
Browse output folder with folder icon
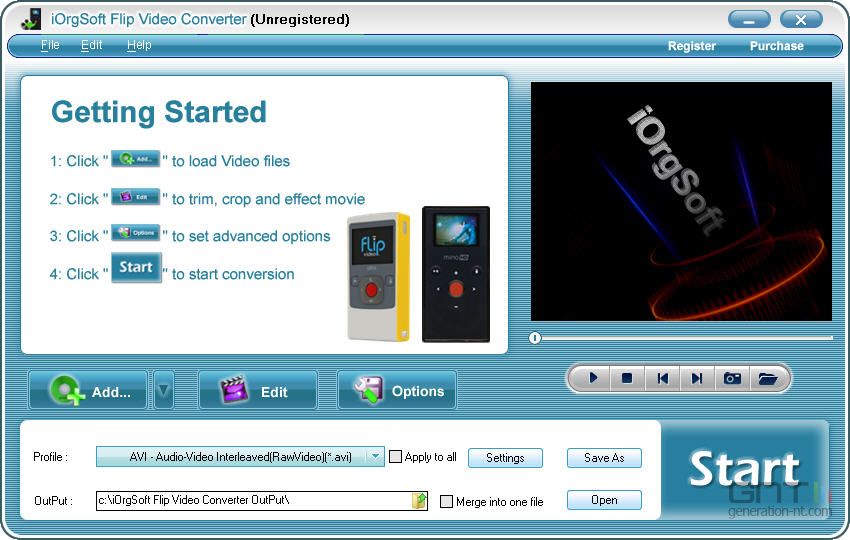tap(419, 500)
